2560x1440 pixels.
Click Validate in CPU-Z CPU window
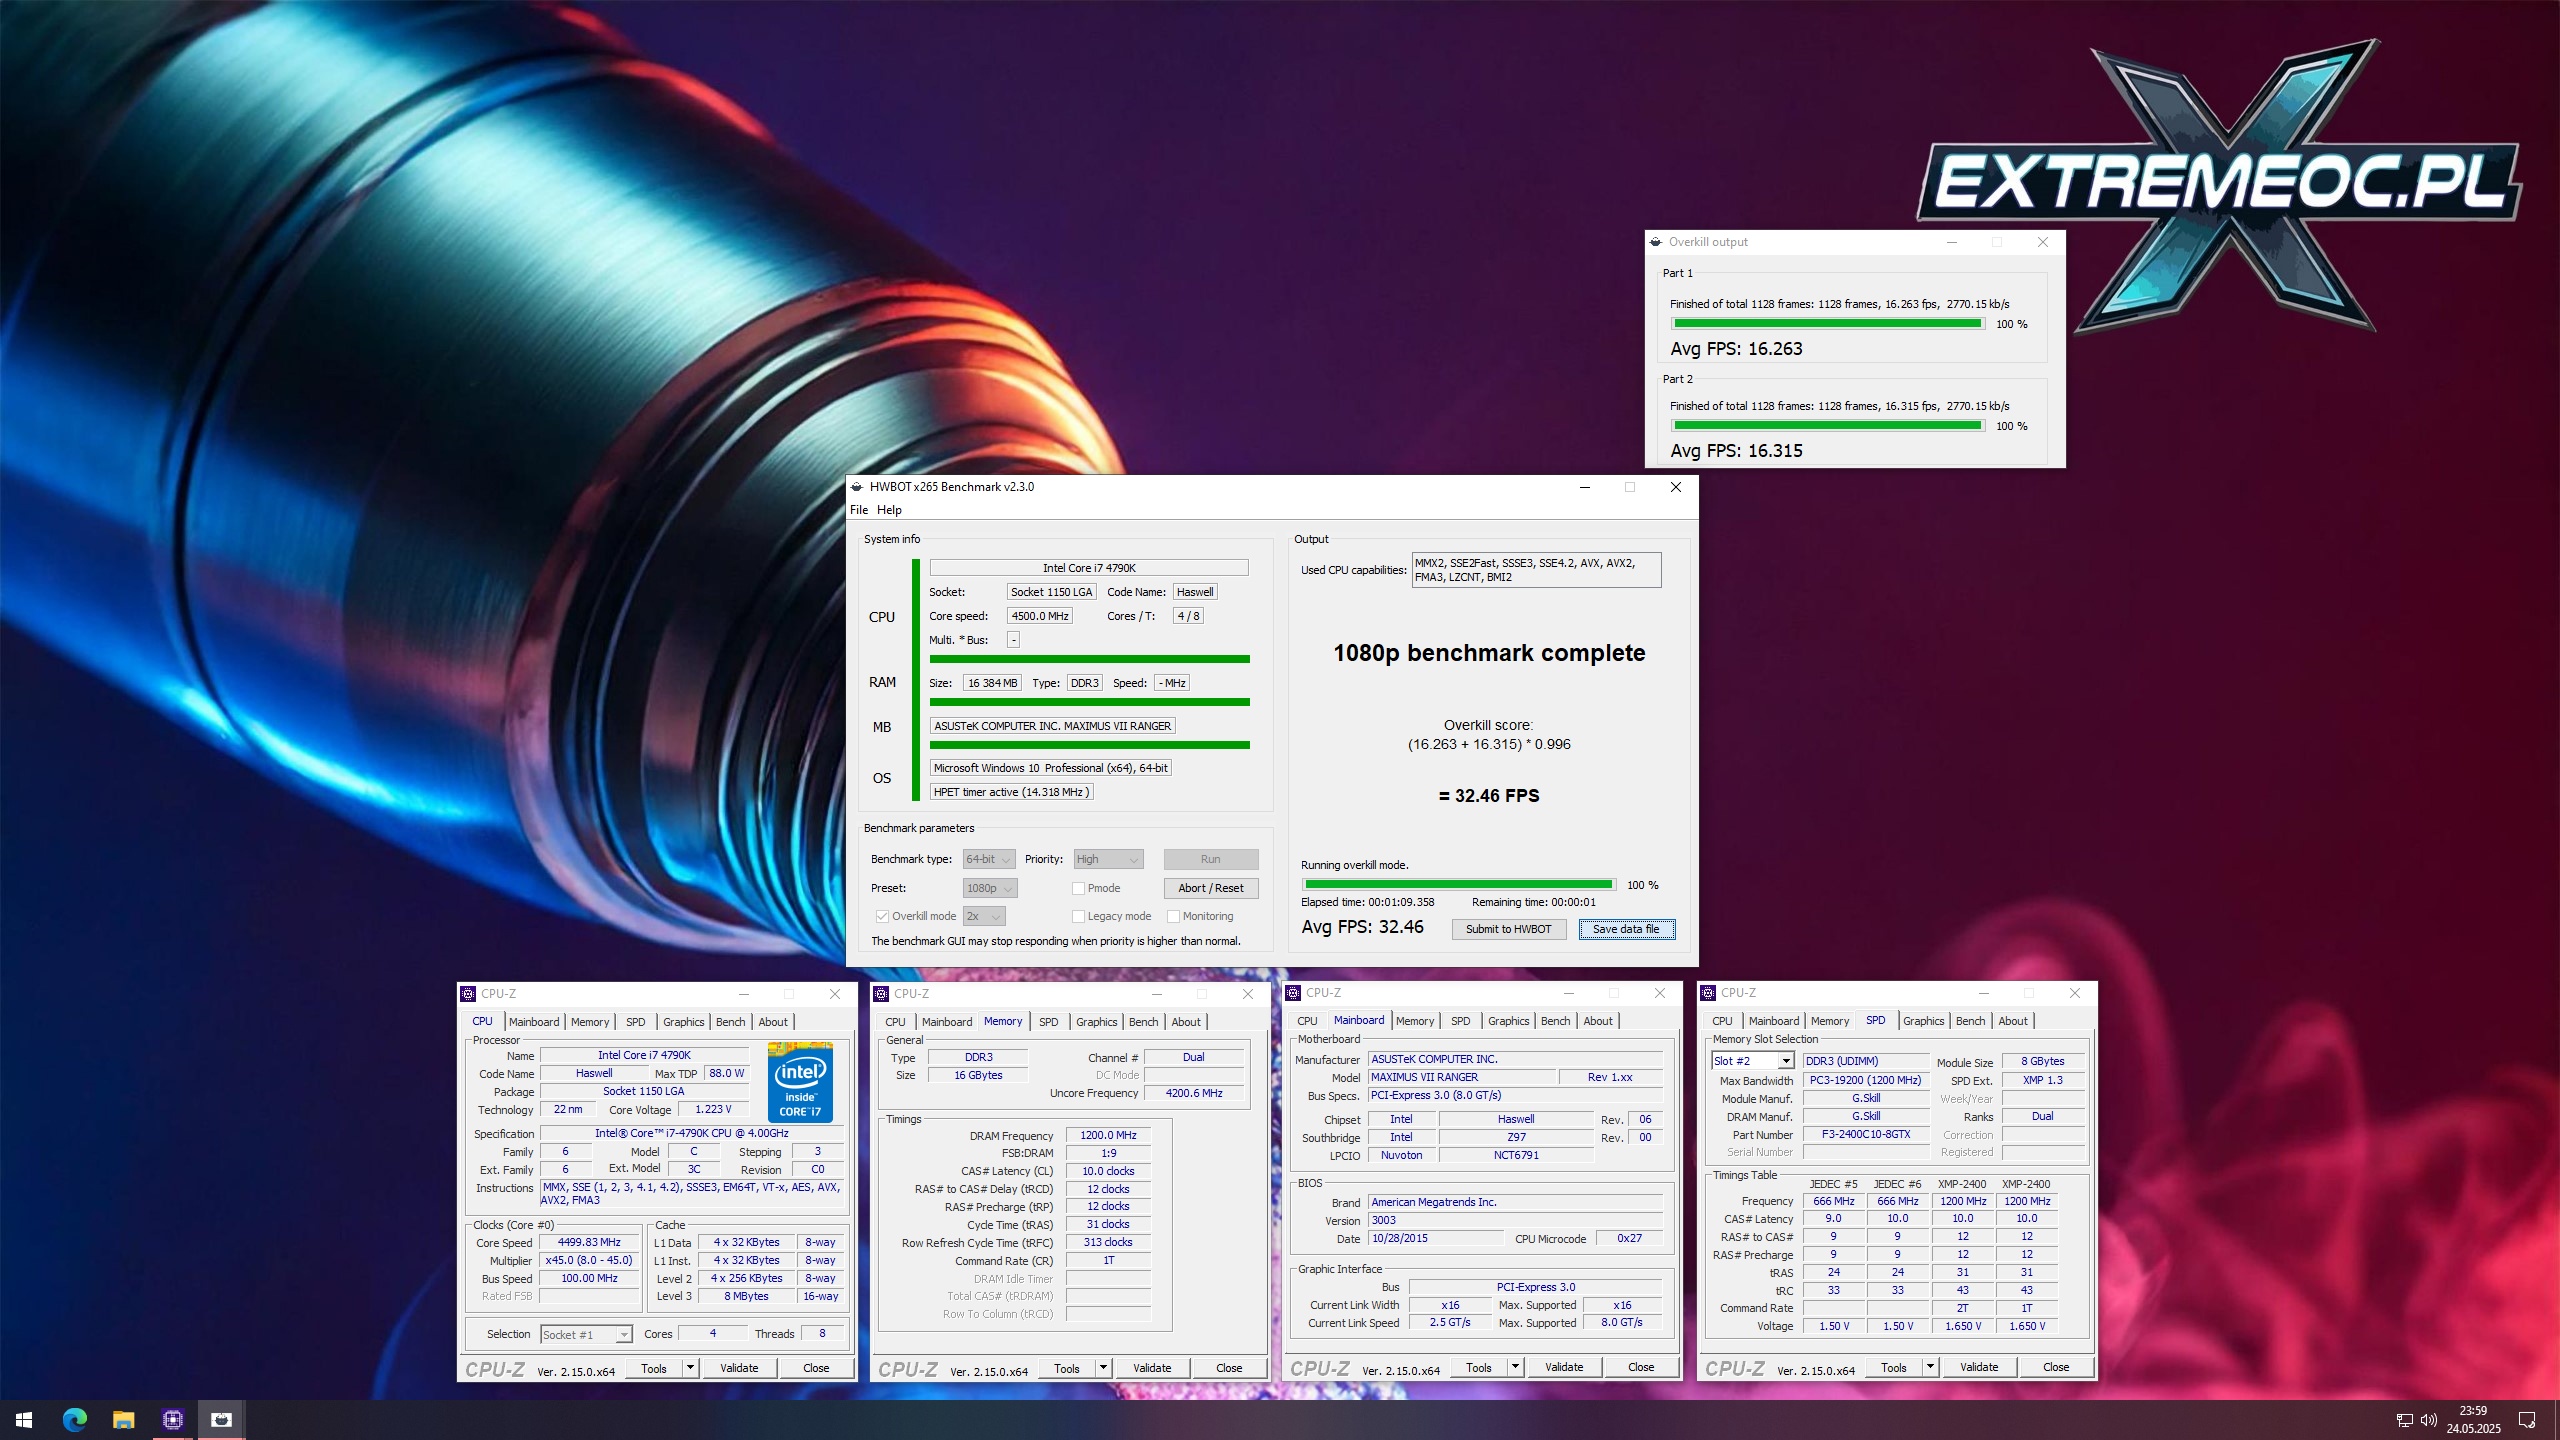(x=739, y=1368)
